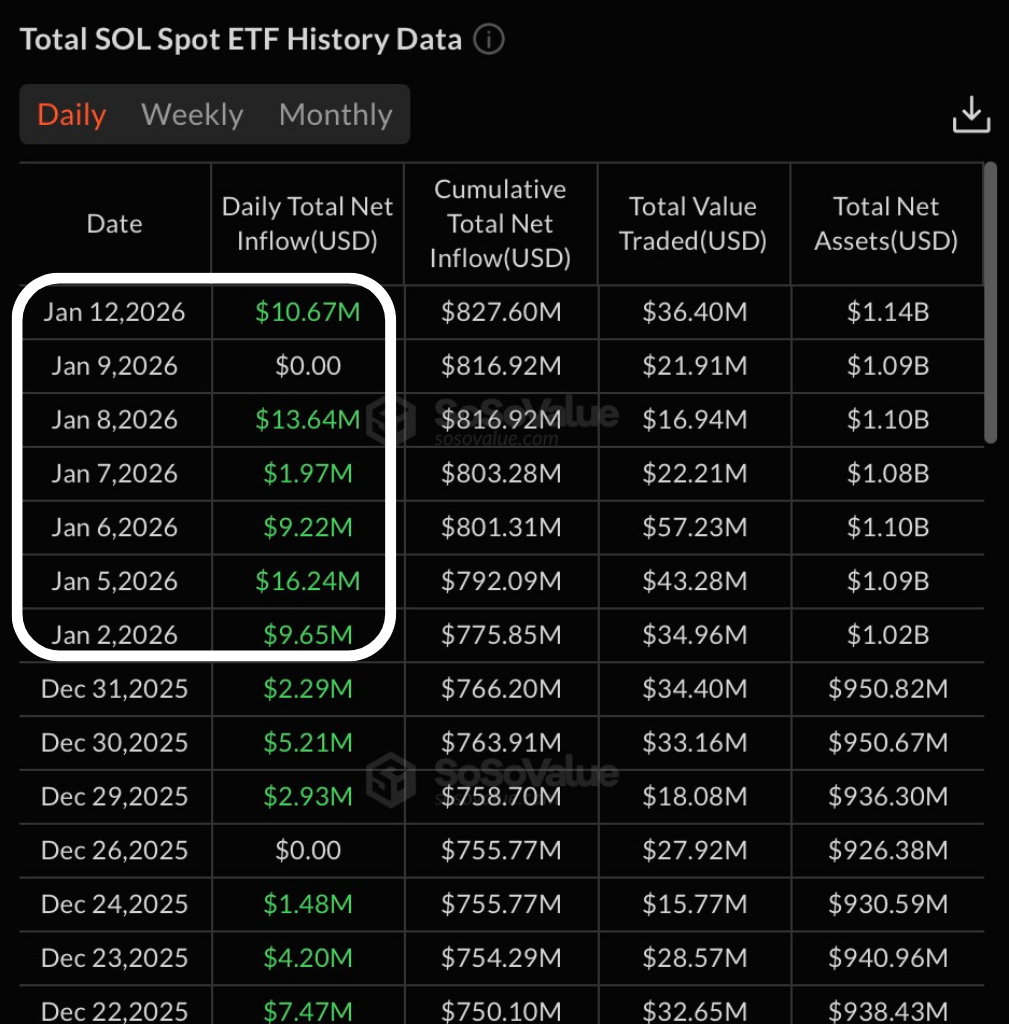Viewport: 1009px width, 1024px height.
Task: Click the info icon beside the title
Action: tap(489, 40)
